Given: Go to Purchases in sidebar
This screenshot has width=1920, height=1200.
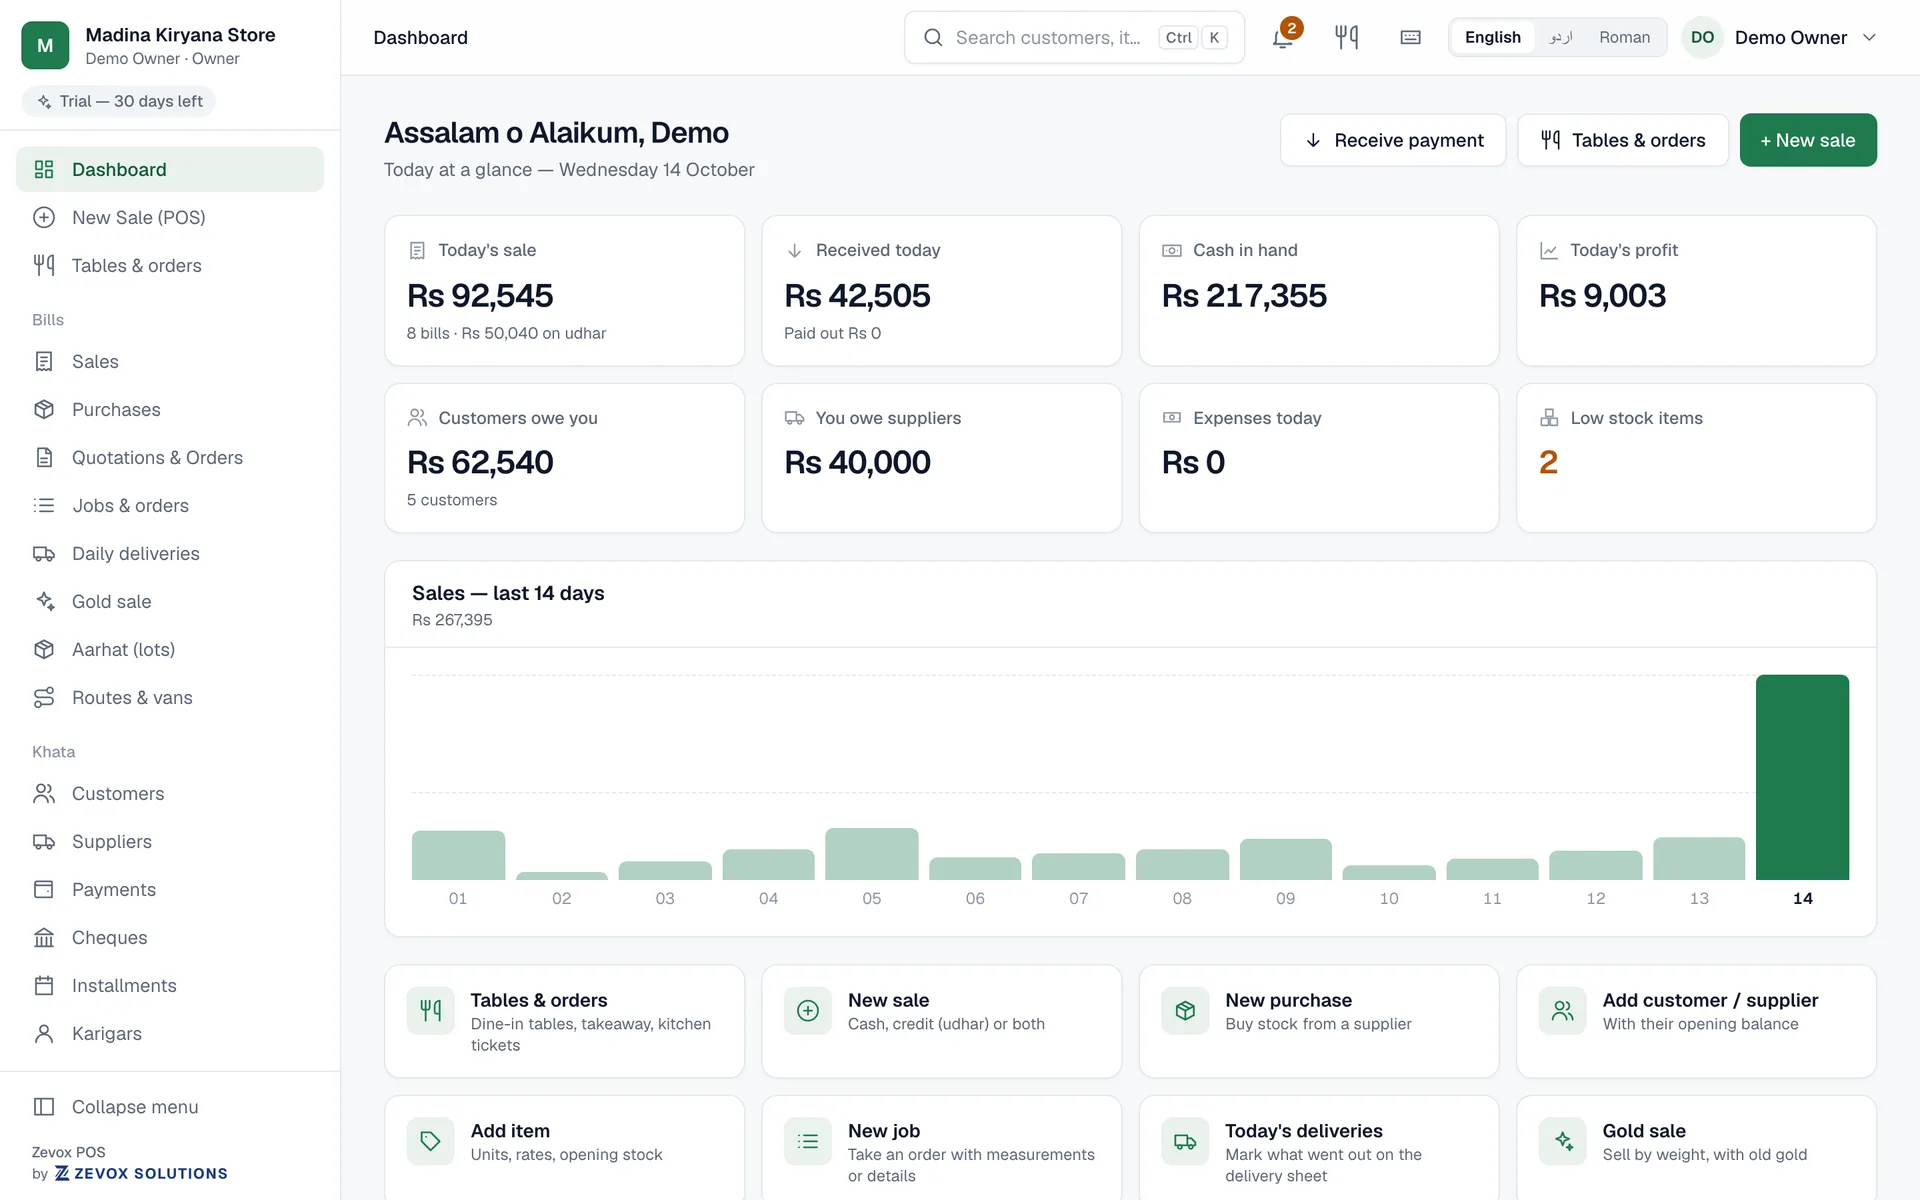Looking at the screenshot, I should (170, 409).
